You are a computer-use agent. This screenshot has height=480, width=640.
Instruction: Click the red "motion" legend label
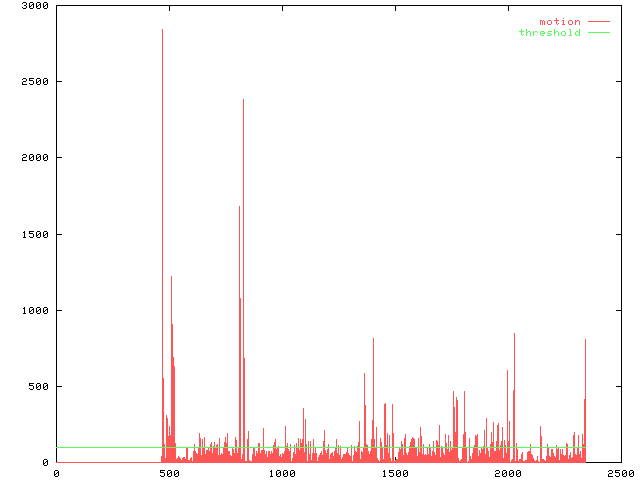pyautogui.click(x=559, y=21)
